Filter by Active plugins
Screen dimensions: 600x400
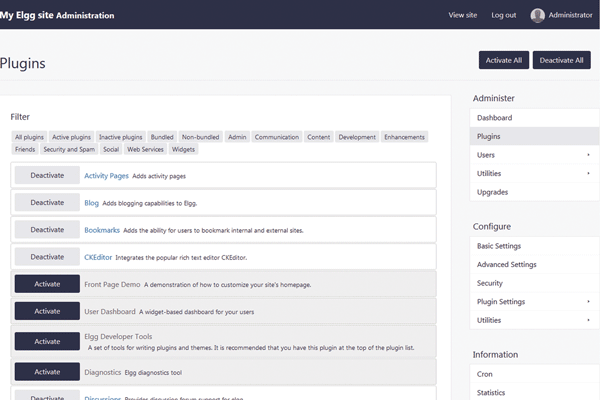(73, 136)
